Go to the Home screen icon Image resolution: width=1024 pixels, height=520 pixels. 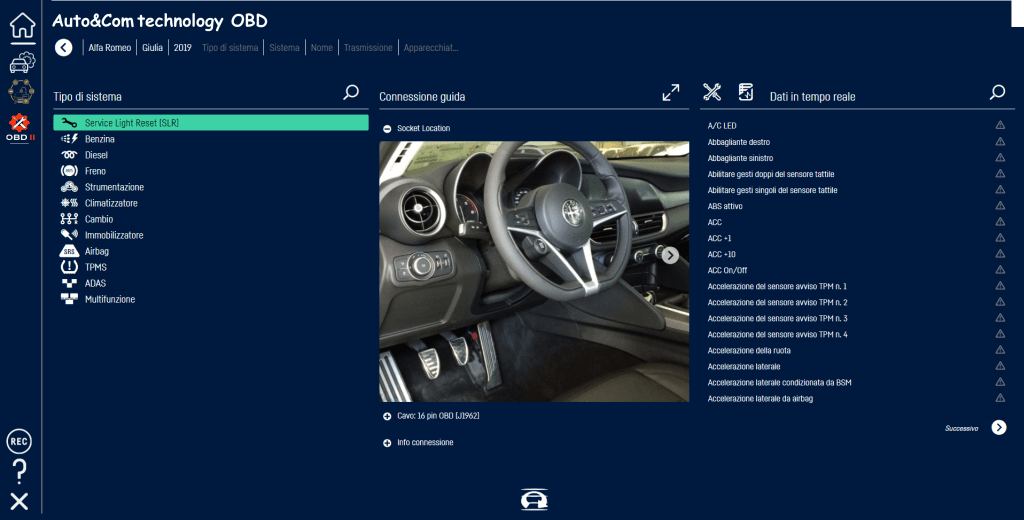20,26
